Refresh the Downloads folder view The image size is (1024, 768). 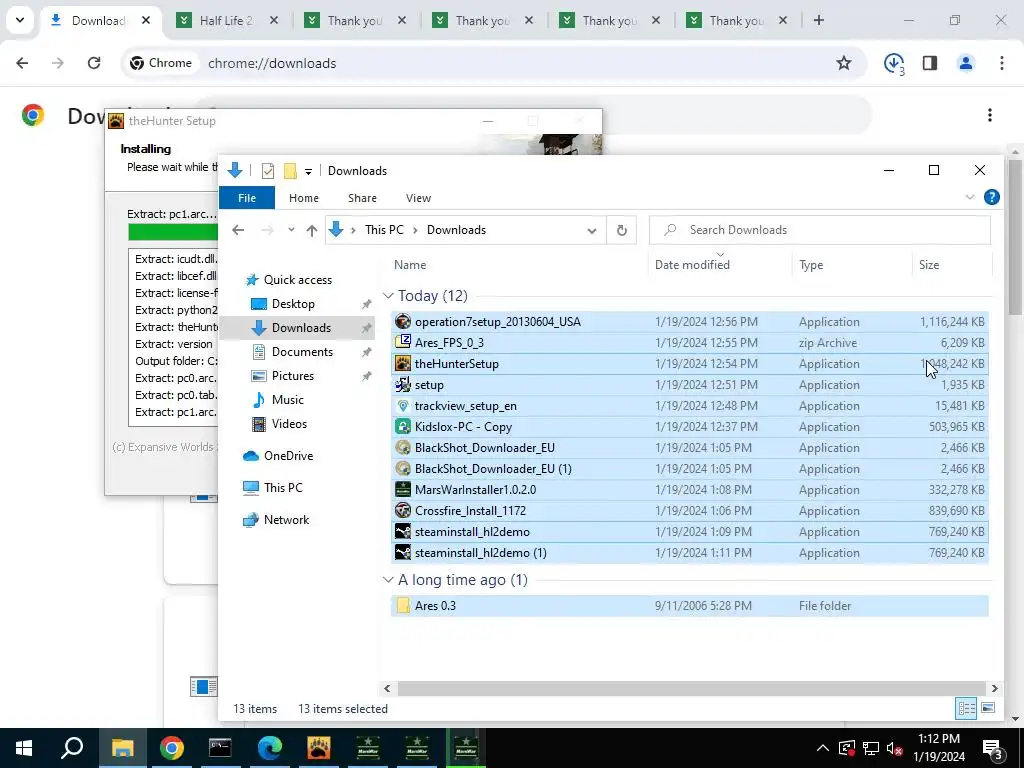pyautogui.click(x=622, y=230)
